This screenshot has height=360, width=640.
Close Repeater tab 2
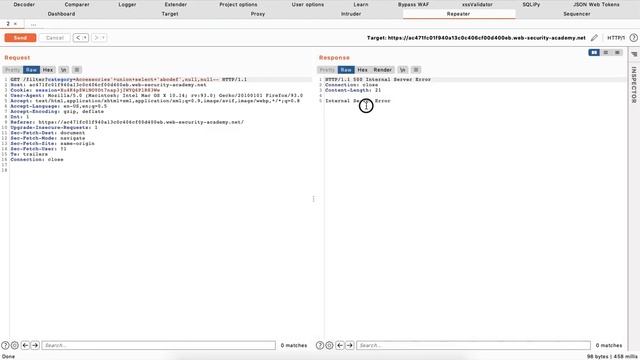(16, 24)
